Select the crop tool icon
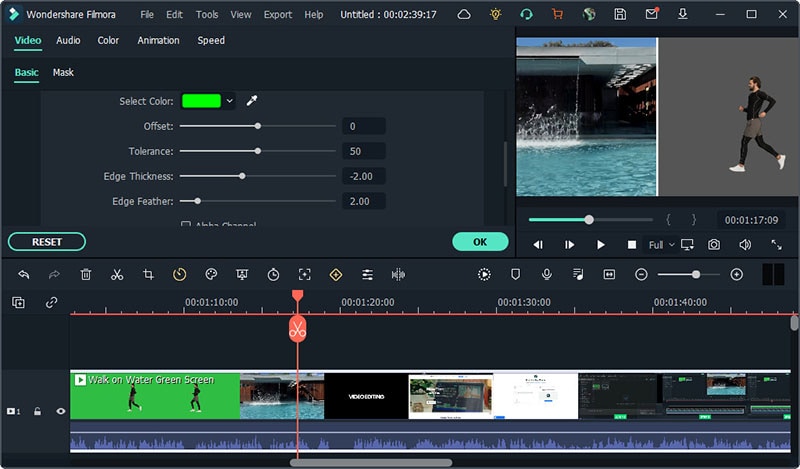The image size is (800, 469). [x=148, y=275]
